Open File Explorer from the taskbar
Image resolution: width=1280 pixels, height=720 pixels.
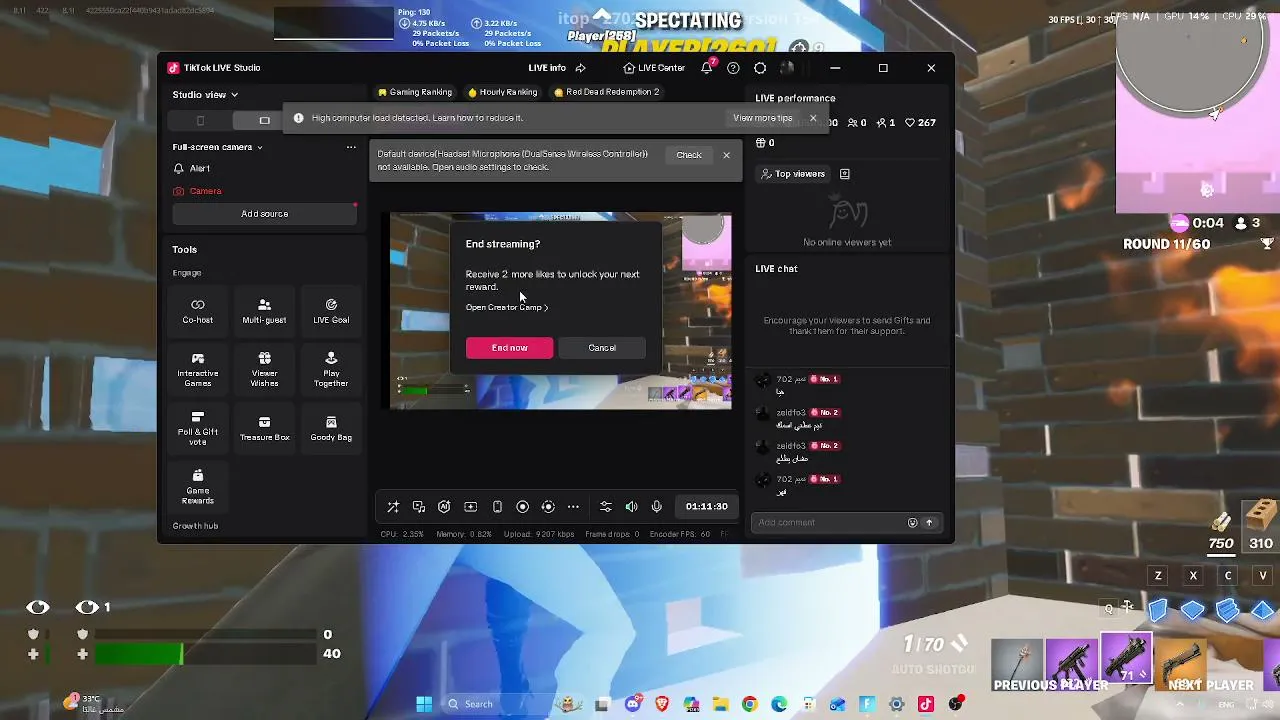click(x=720, y=704)
